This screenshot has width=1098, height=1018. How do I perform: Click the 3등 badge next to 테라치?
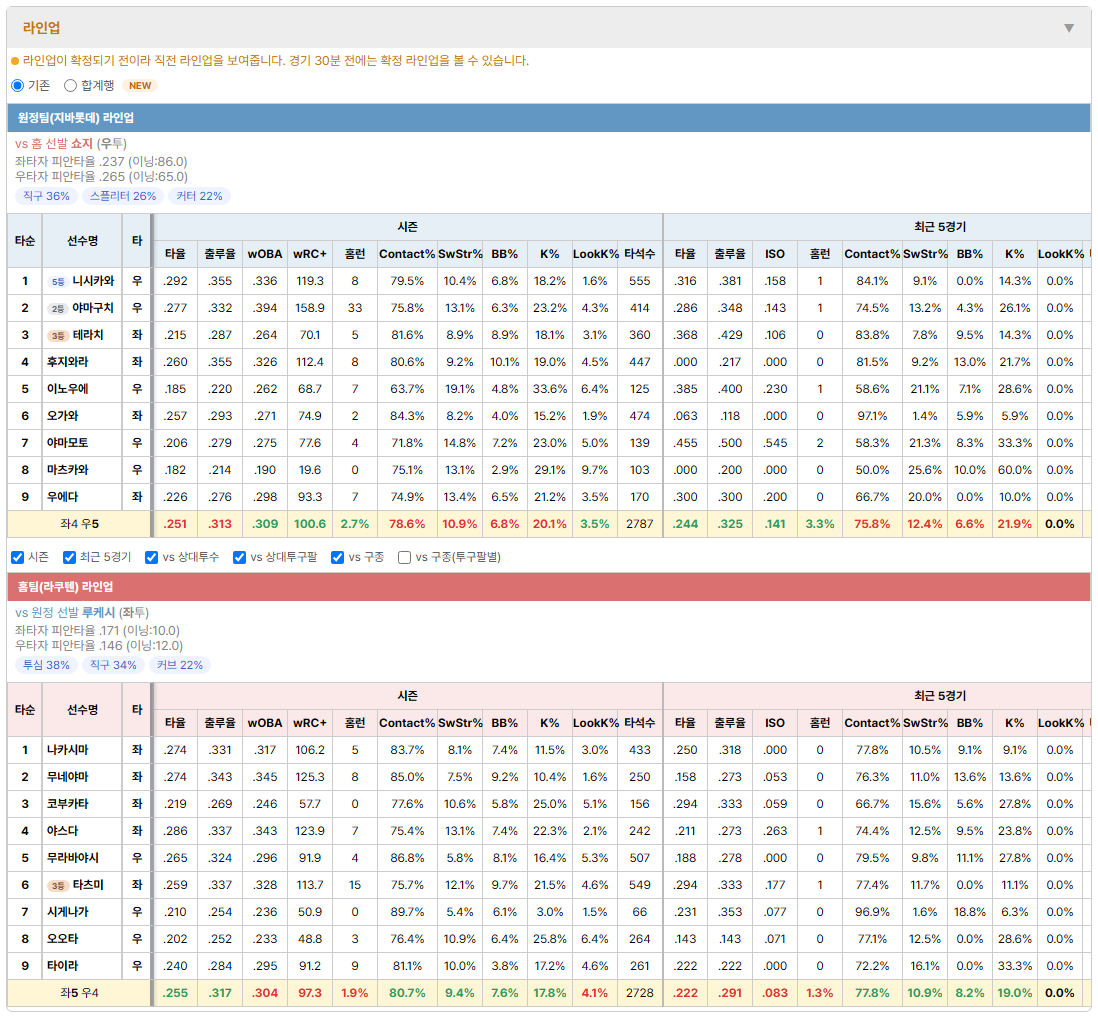pyautogui.click(x=58, y=336)
